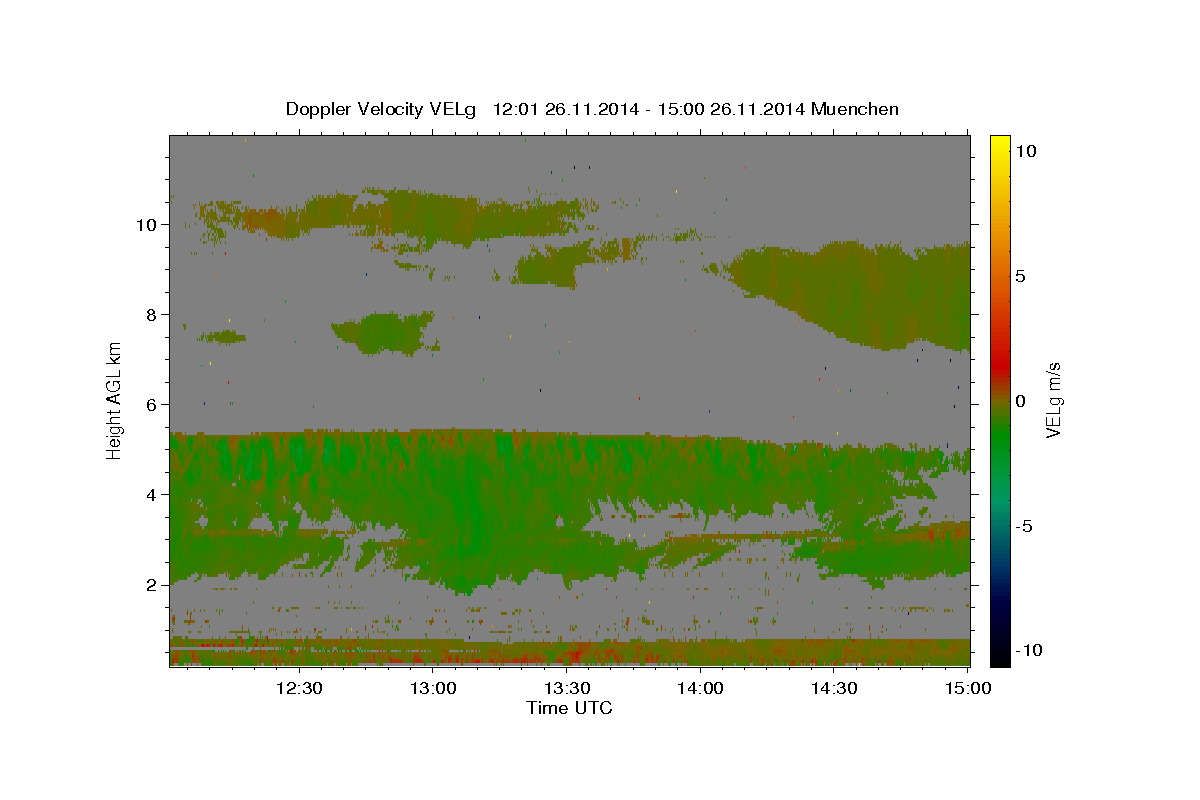Click the 'Time UTC' axis title
The height and width of the screenshot is (800, 1200).
[x=569, y=708]
